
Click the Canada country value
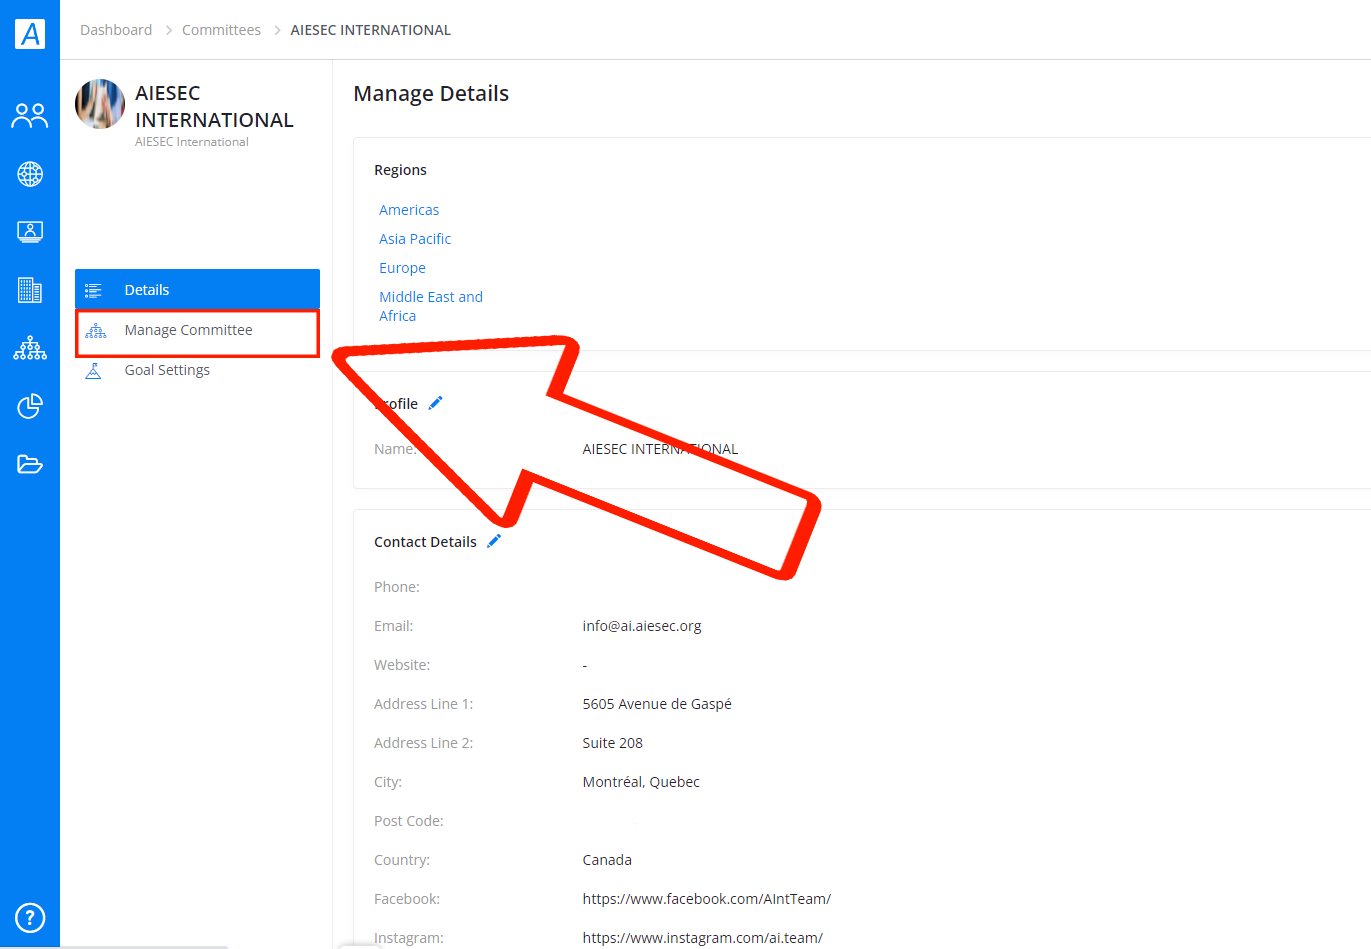pyautogui.click(x=607, y=860)
